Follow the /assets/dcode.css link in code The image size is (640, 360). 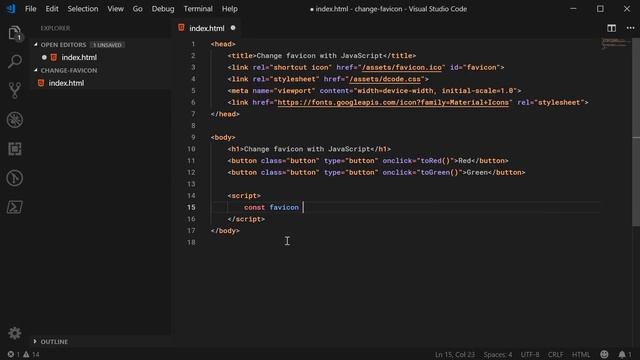385,79
